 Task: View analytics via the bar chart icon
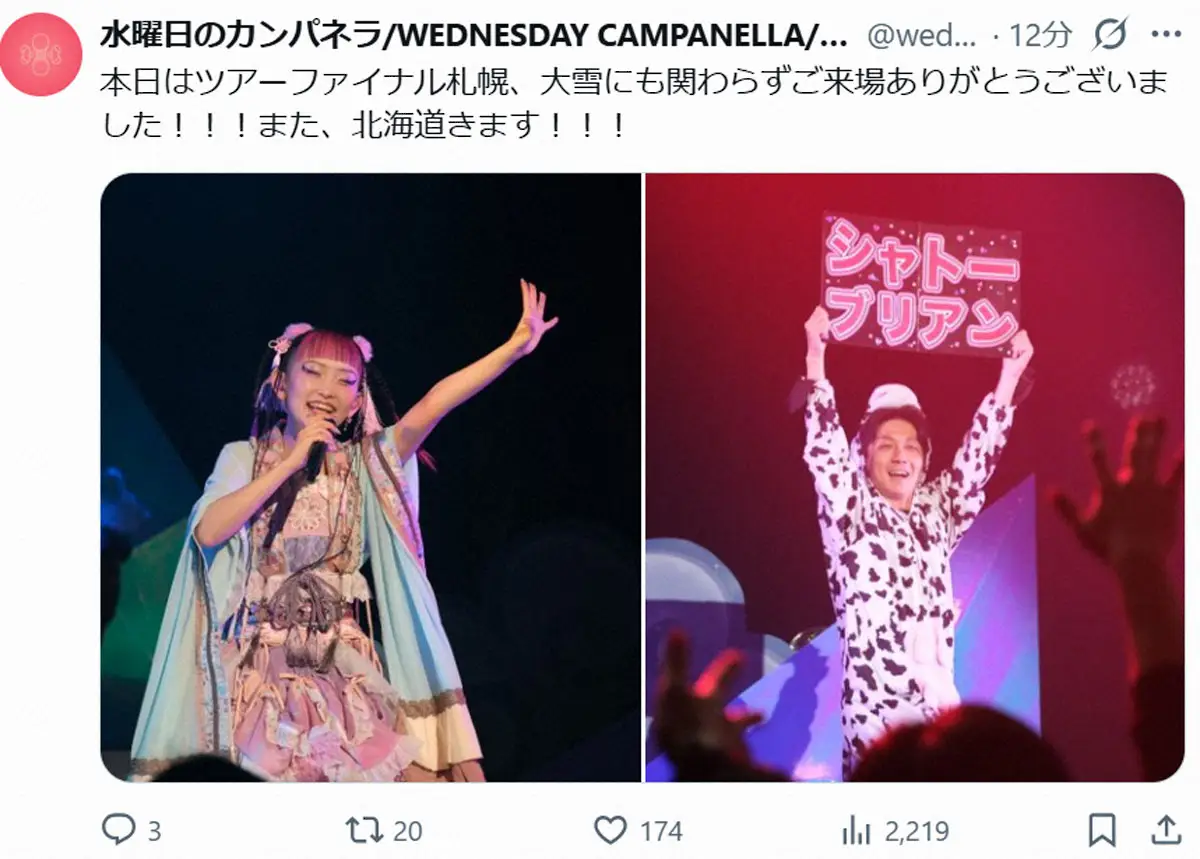(856, 829)
